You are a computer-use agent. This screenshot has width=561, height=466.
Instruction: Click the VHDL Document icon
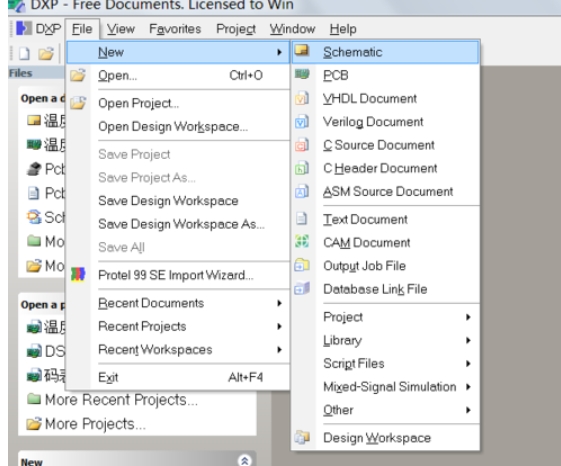coord(302,98)
